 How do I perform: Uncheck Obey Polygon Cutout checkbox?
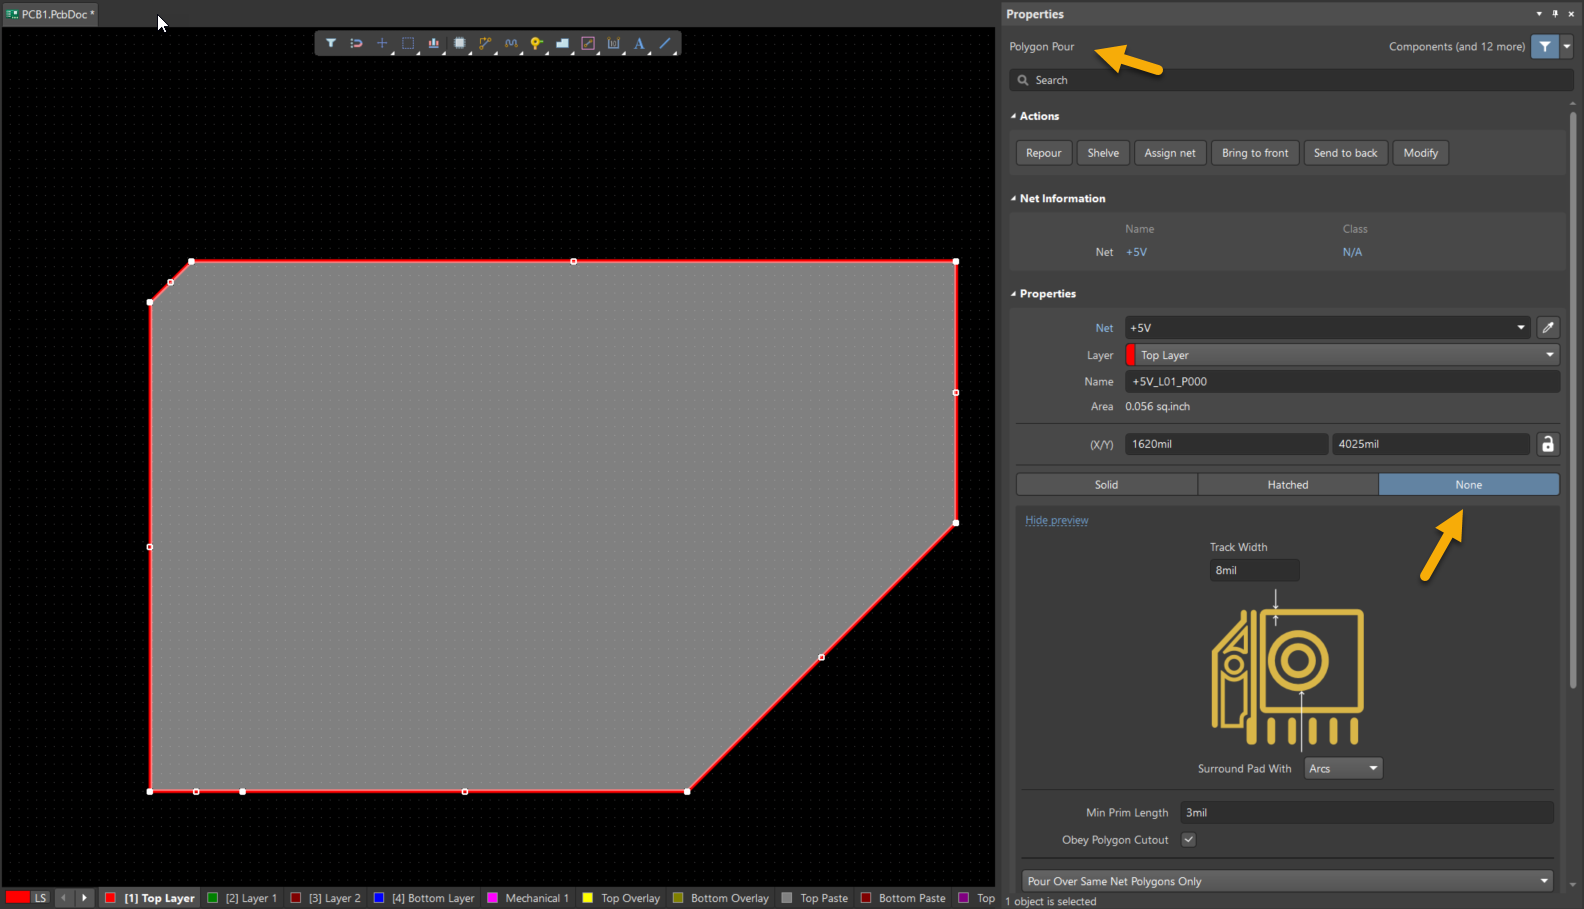point(1188,840)
